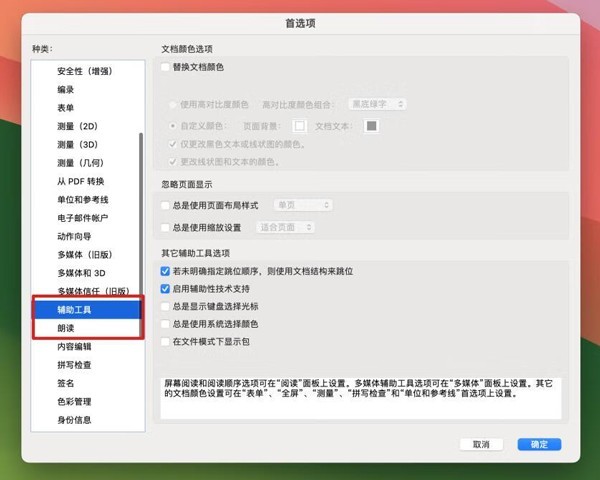Select 拼写检查 category

pos(88,365)
